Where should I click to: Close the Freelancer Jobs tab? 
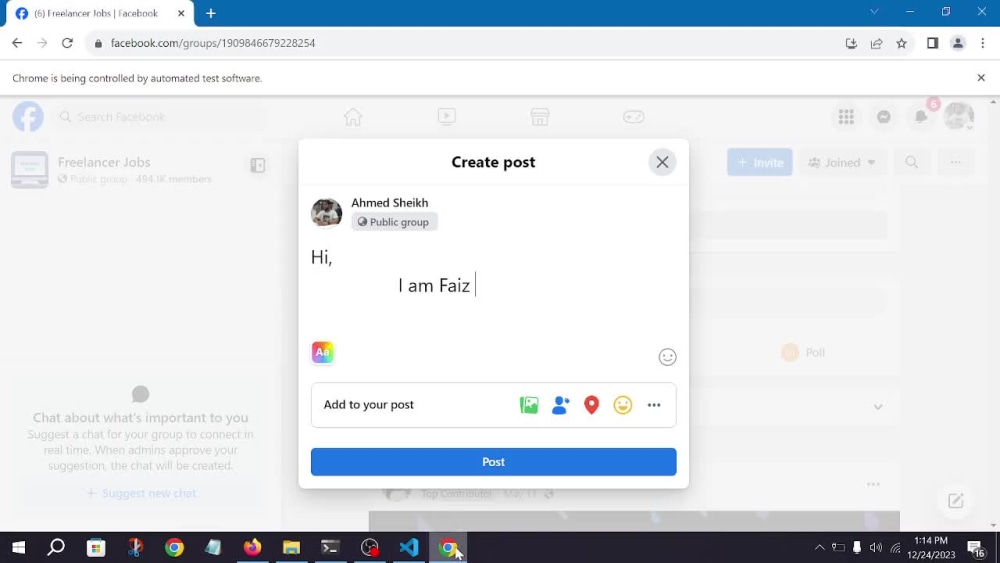[x=181, y=13]
